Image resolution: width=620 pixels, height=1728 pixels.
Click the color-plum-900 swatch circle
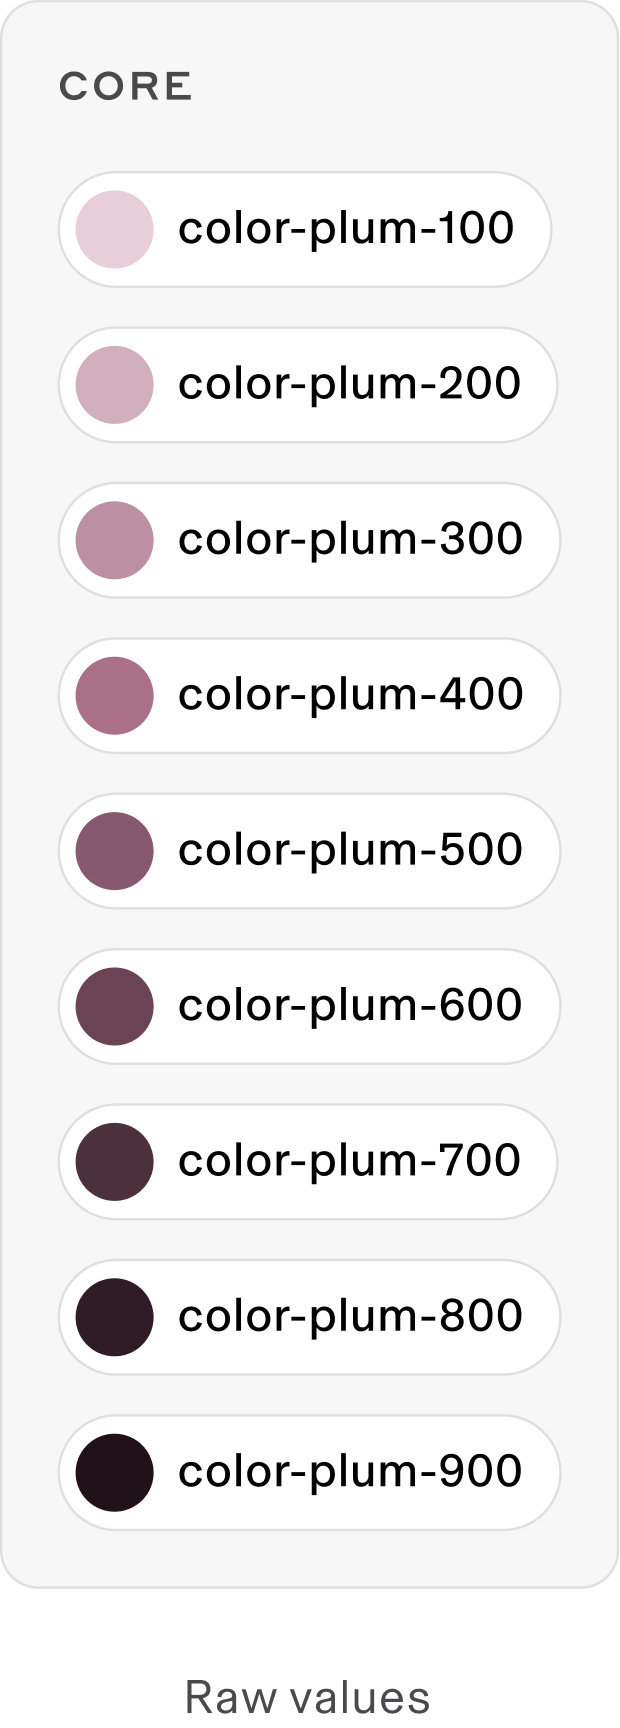tap(115, 1472)
